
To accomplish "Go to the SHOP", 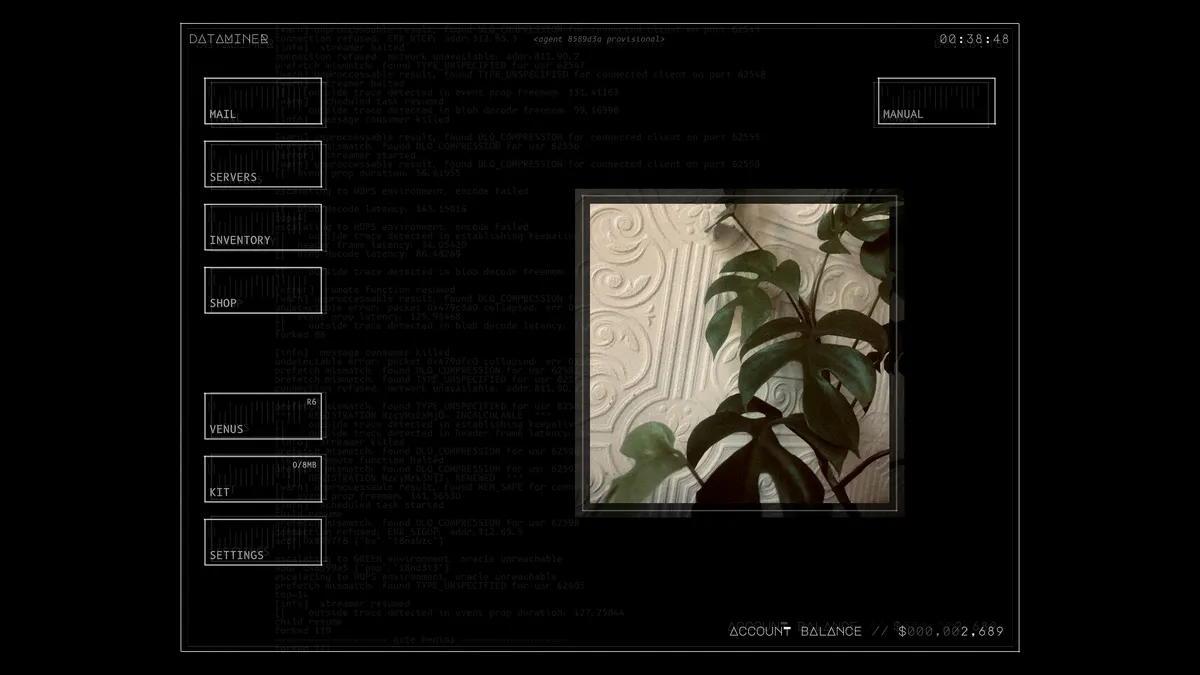I will pos(263,290).
